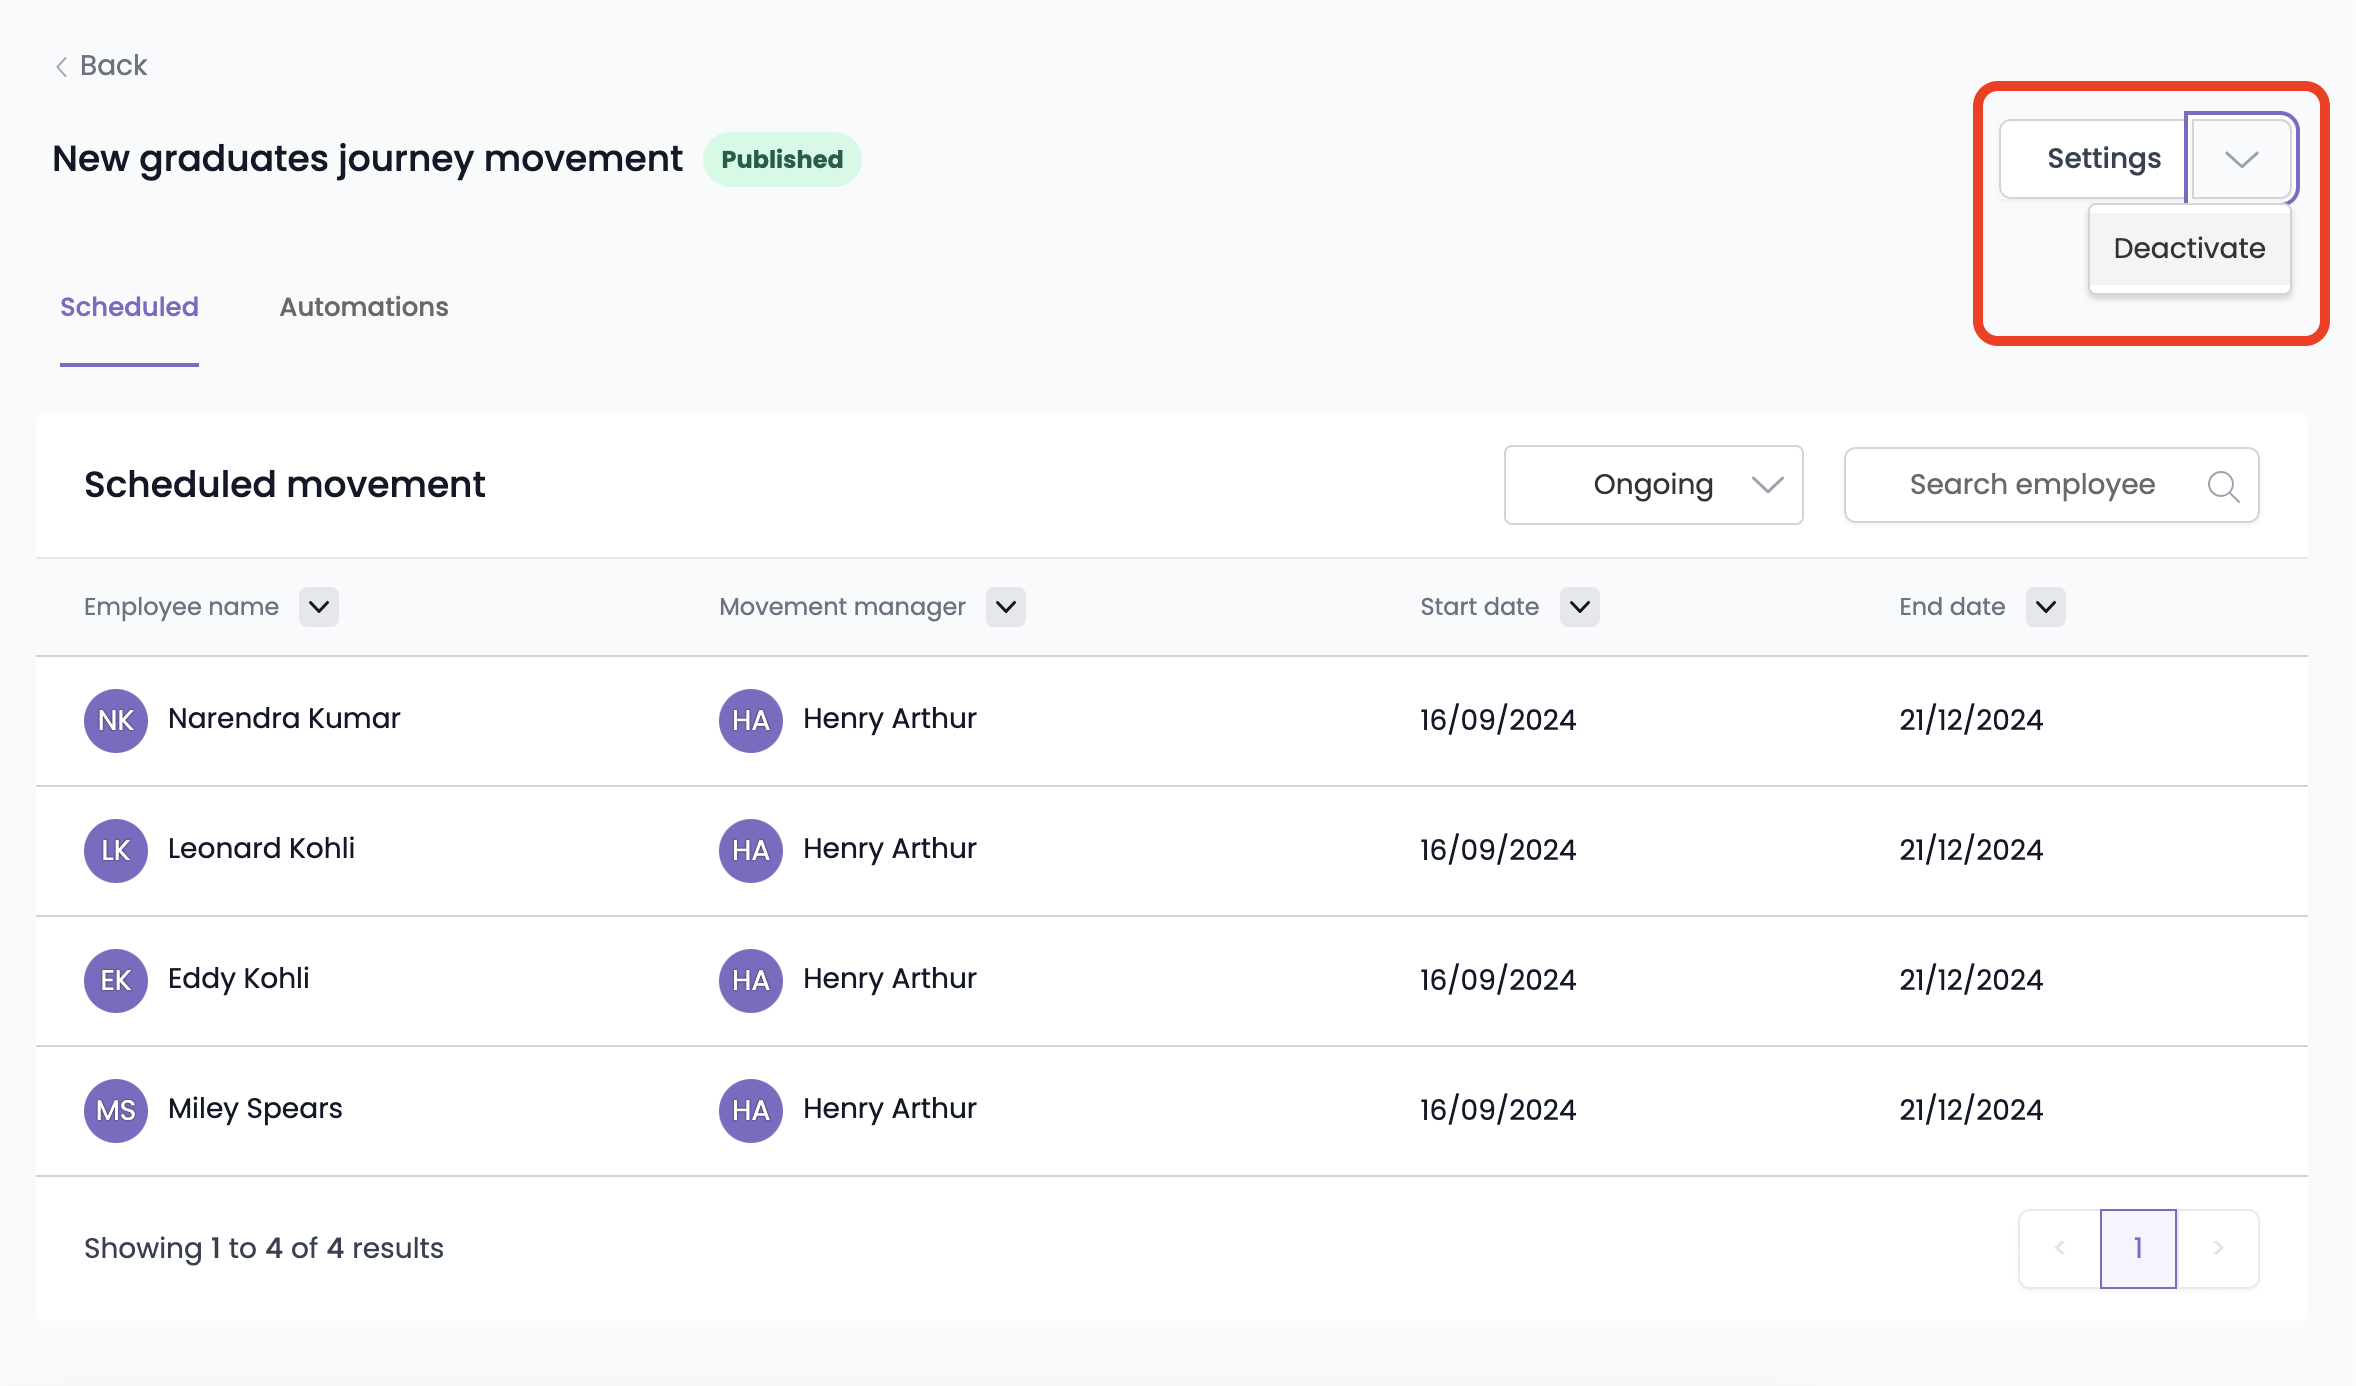This screenshot has width=2356, height=1386.
Task: Click the Start date column header
Action: tap(1479, 607)
